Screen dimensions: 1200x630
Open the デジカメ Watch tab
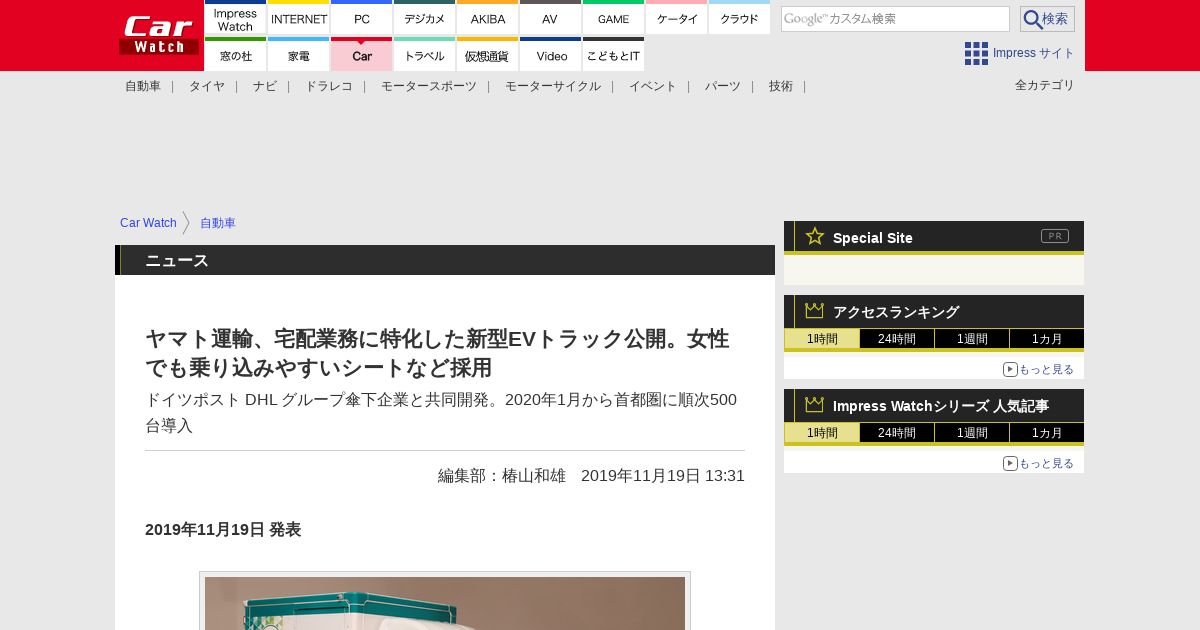click(425, 18)
